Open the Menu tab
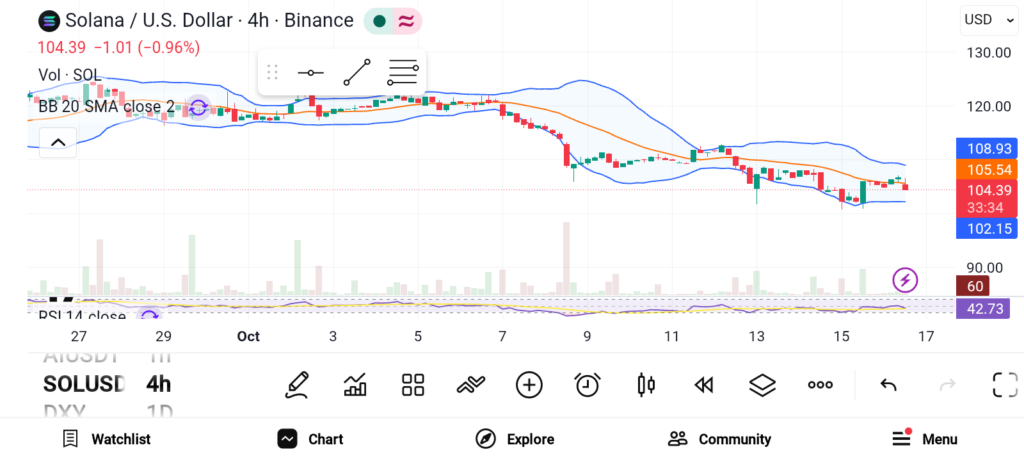The height and width of the screenshot is (461, 1024). point(925,439)
